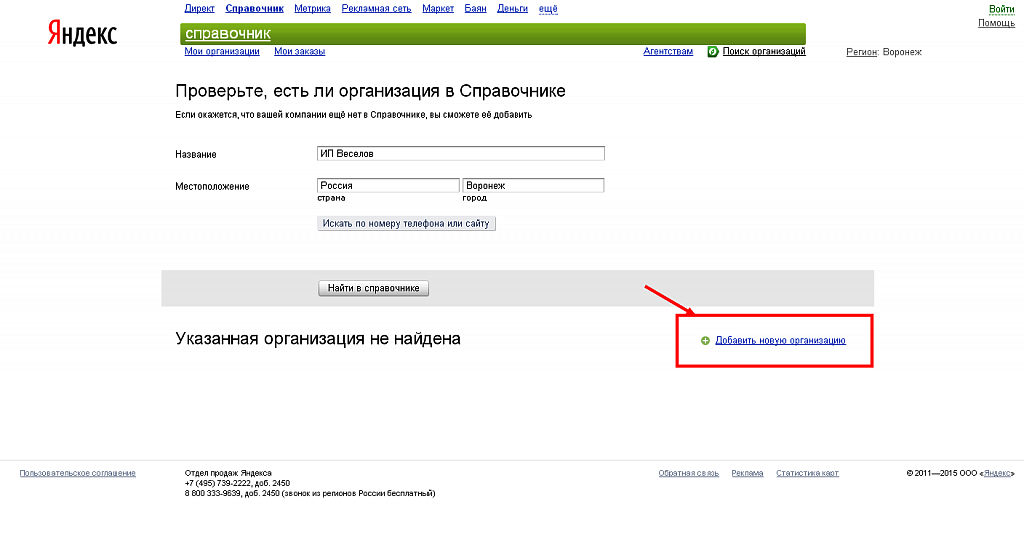Image resolution: width=1024 pixels, height=560 pixels.
Task: Focus the страна field containing Россия
Action: click(x=388, y=185)
